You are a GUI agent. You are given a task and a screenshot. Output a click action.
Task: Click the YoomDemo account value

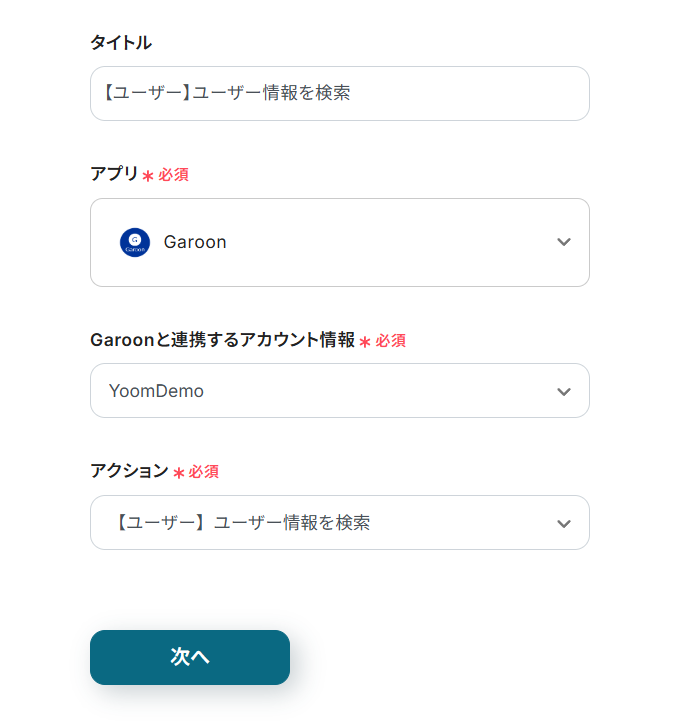(156, 391)
